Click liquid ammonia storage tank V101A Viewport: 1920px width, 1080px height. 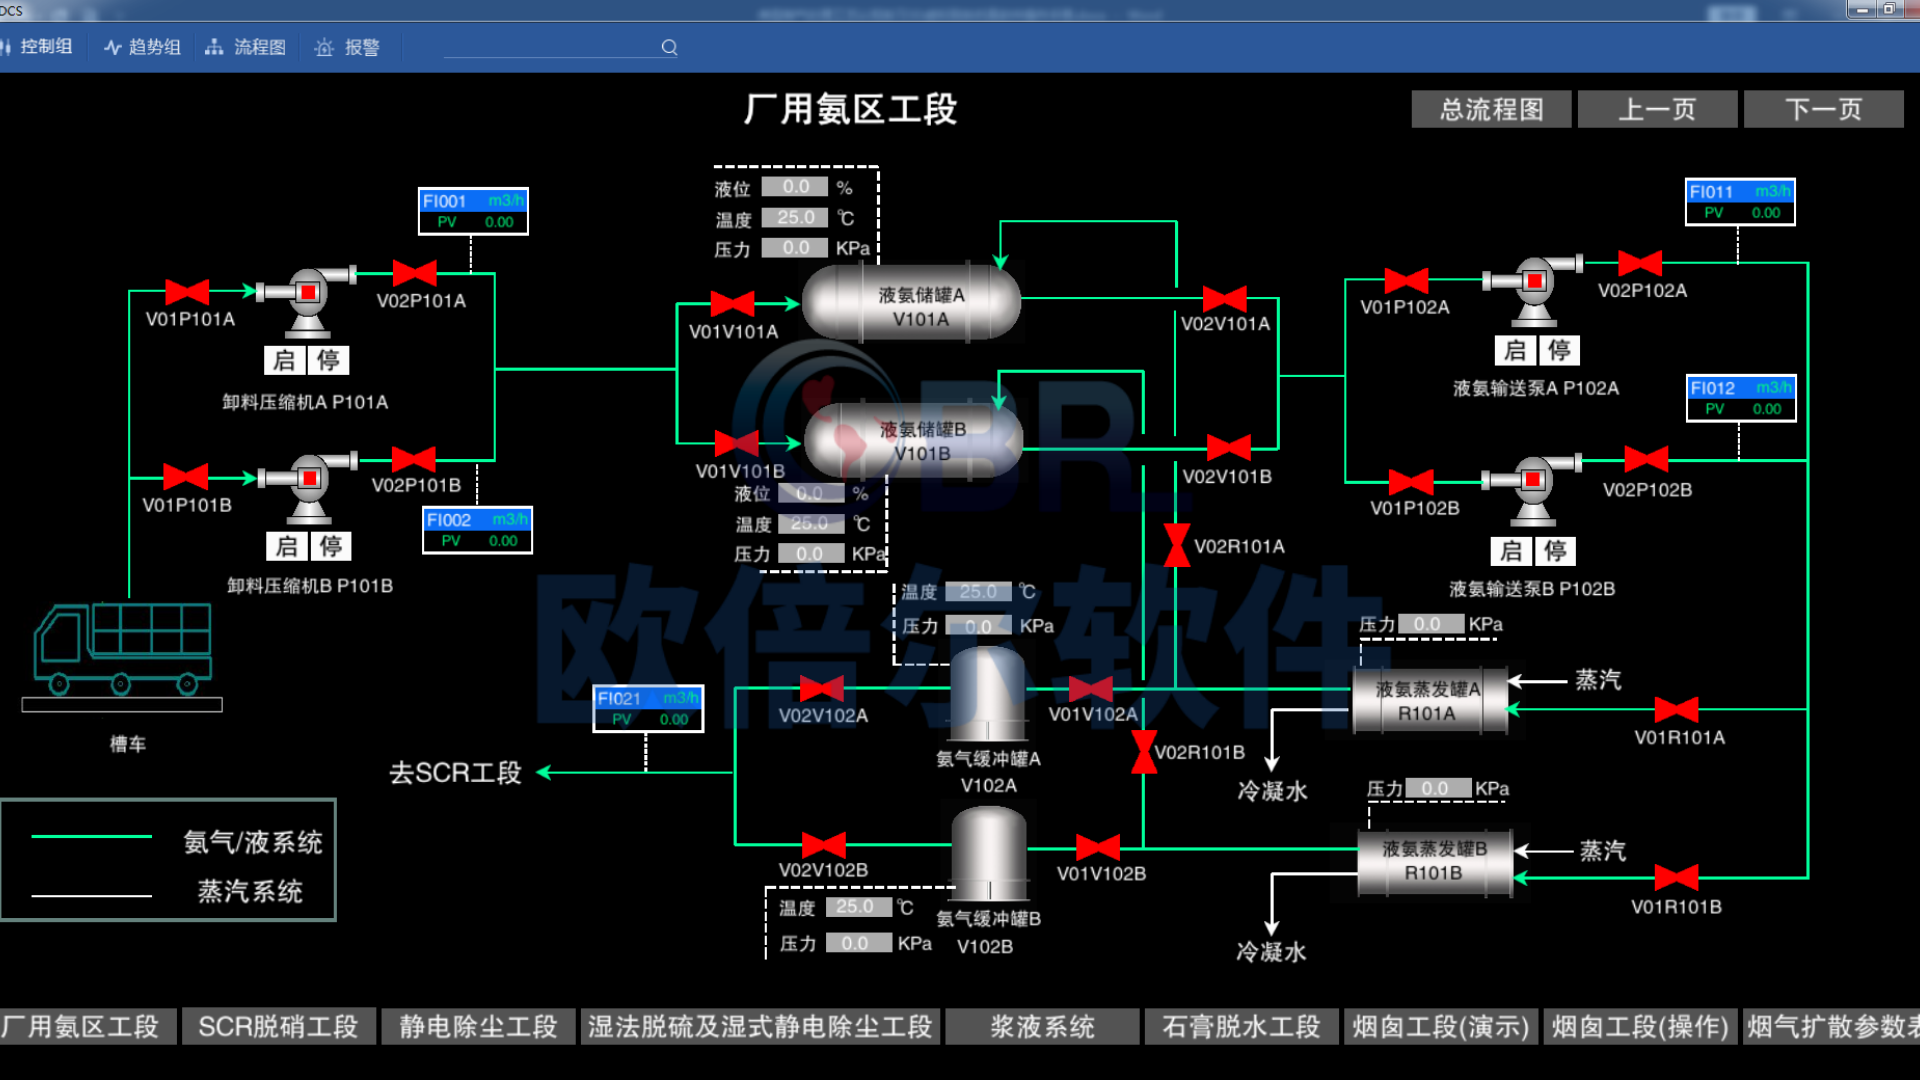[912, 303]
